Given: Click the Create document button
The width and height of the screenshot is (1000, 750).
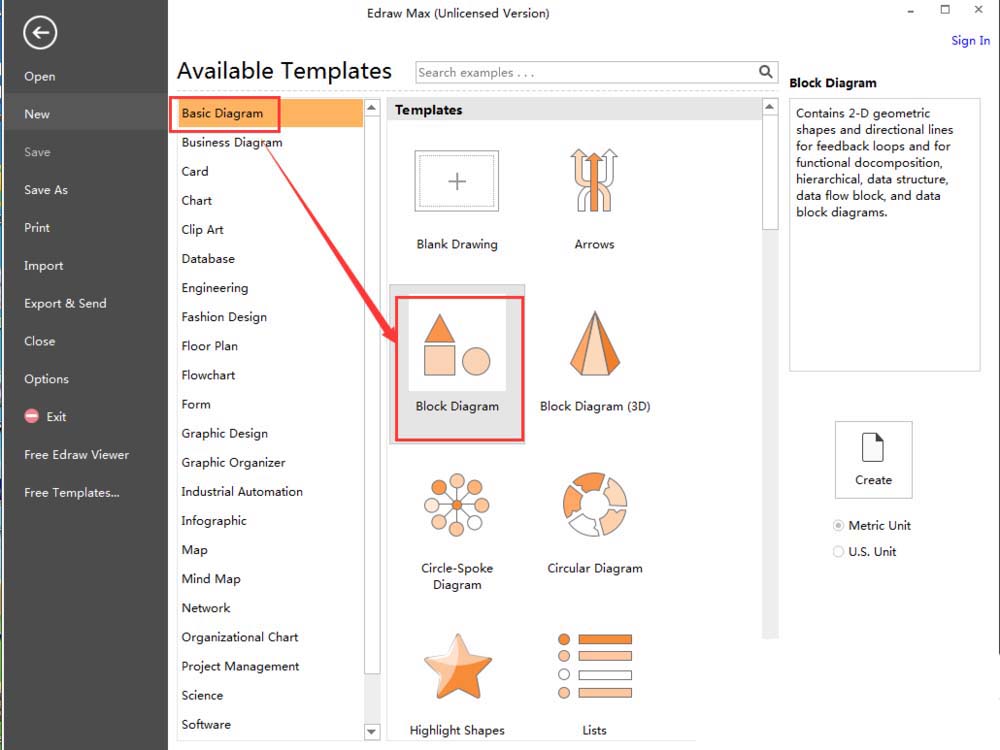Looking at the screenshot, I should 873,460.
